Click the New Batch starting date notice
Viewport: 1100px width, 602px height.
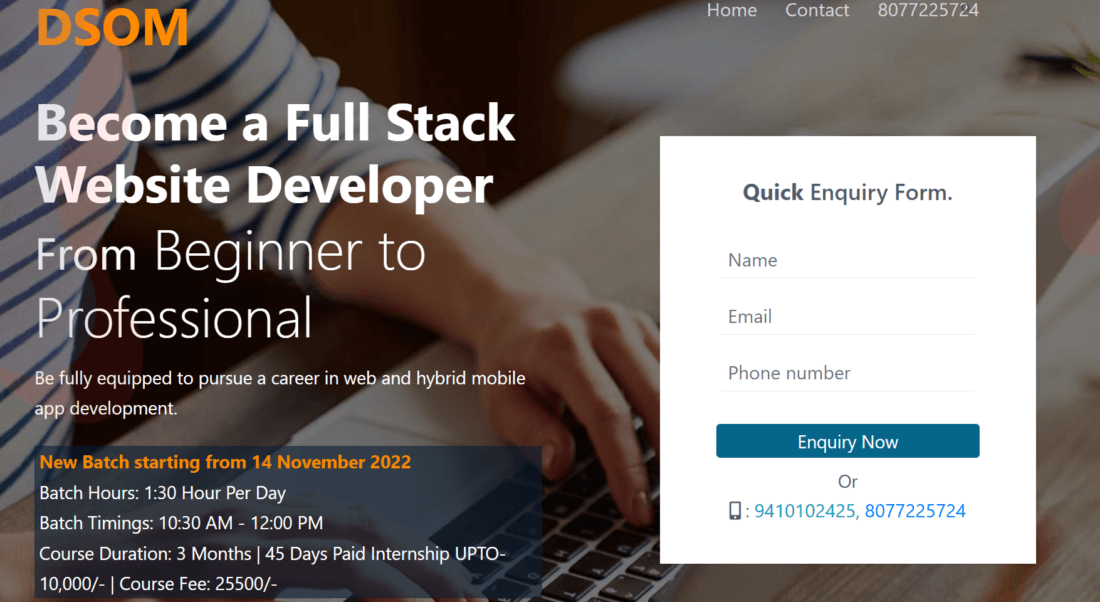225,462
